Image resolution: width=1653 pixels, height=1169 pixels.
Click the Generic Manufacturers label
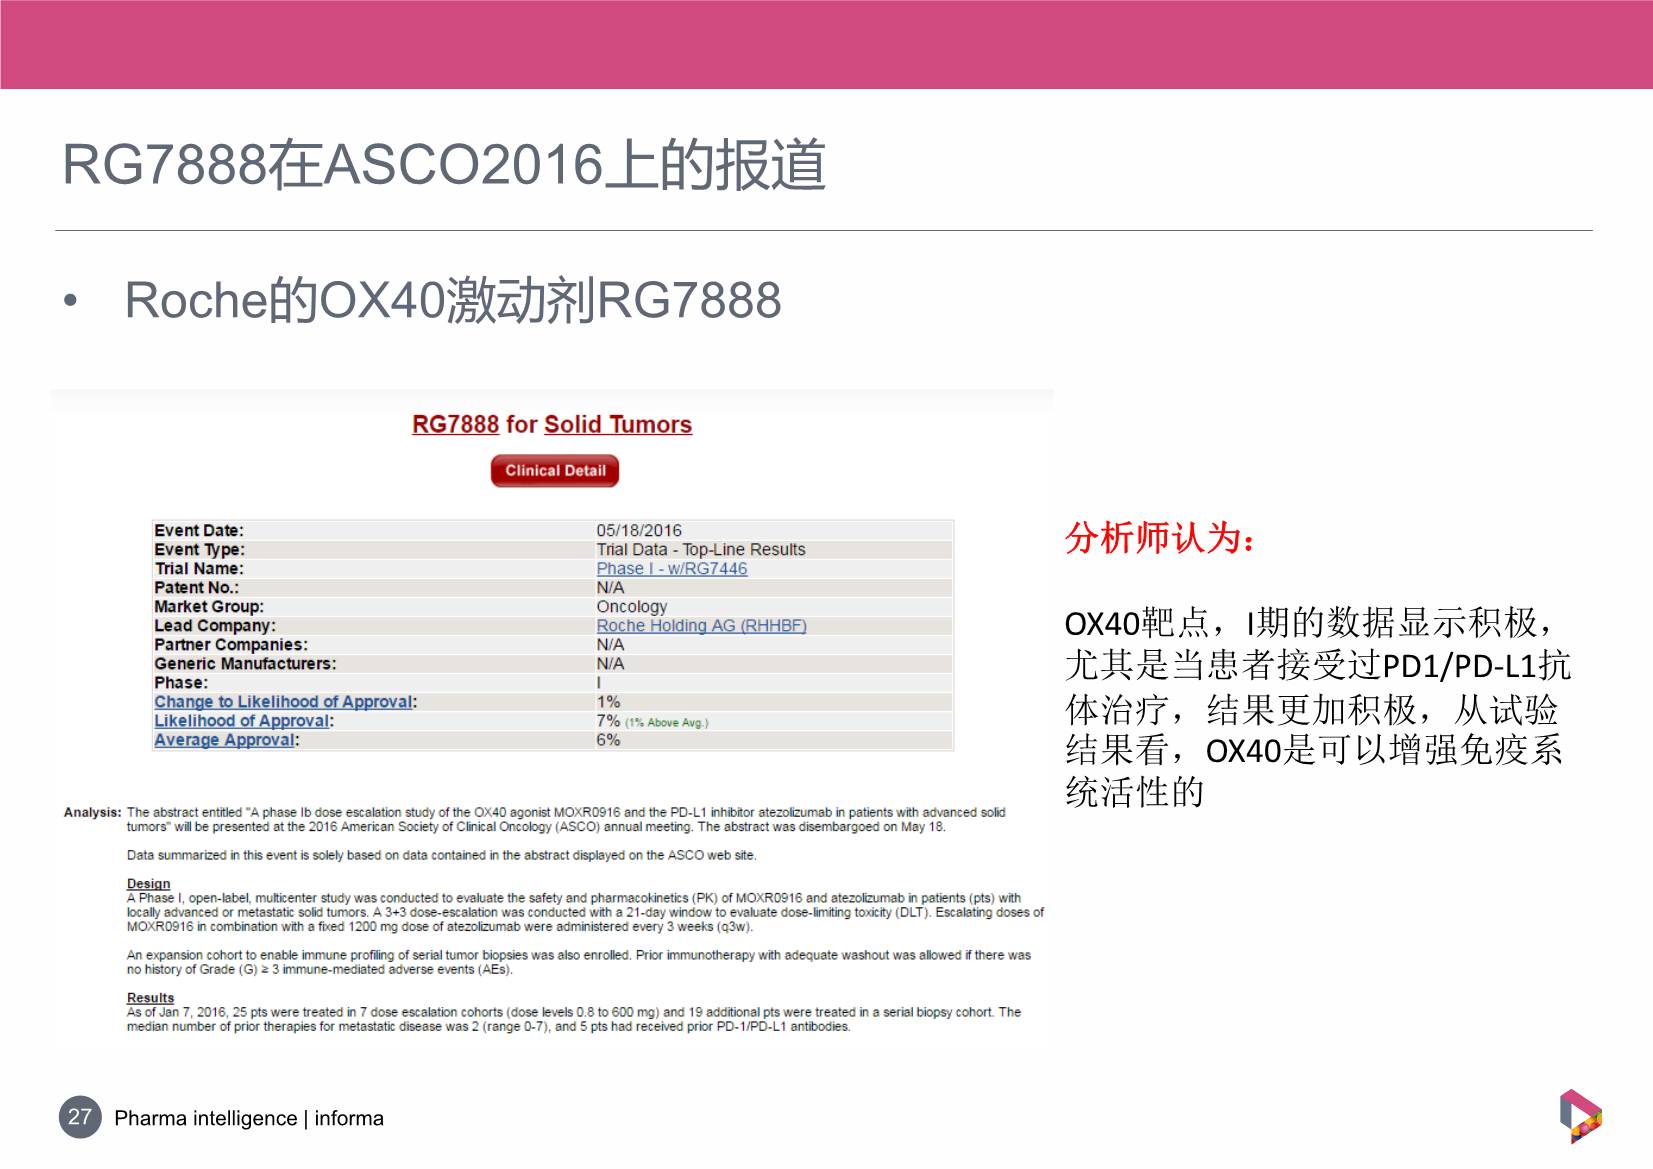coord(245,664)
